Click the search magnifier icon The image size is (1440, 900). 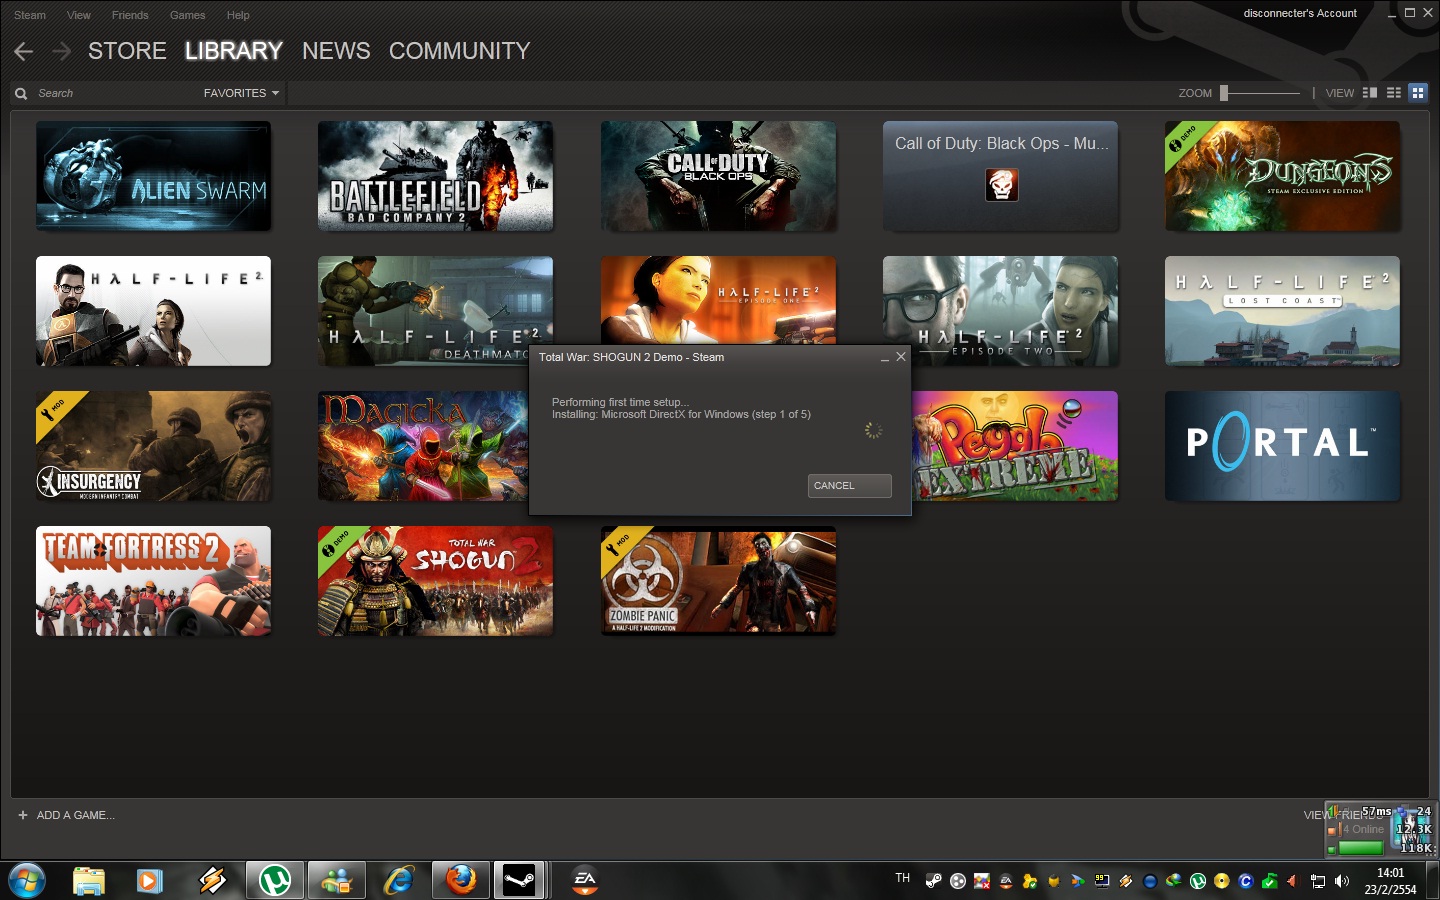[x=20, y=93]
